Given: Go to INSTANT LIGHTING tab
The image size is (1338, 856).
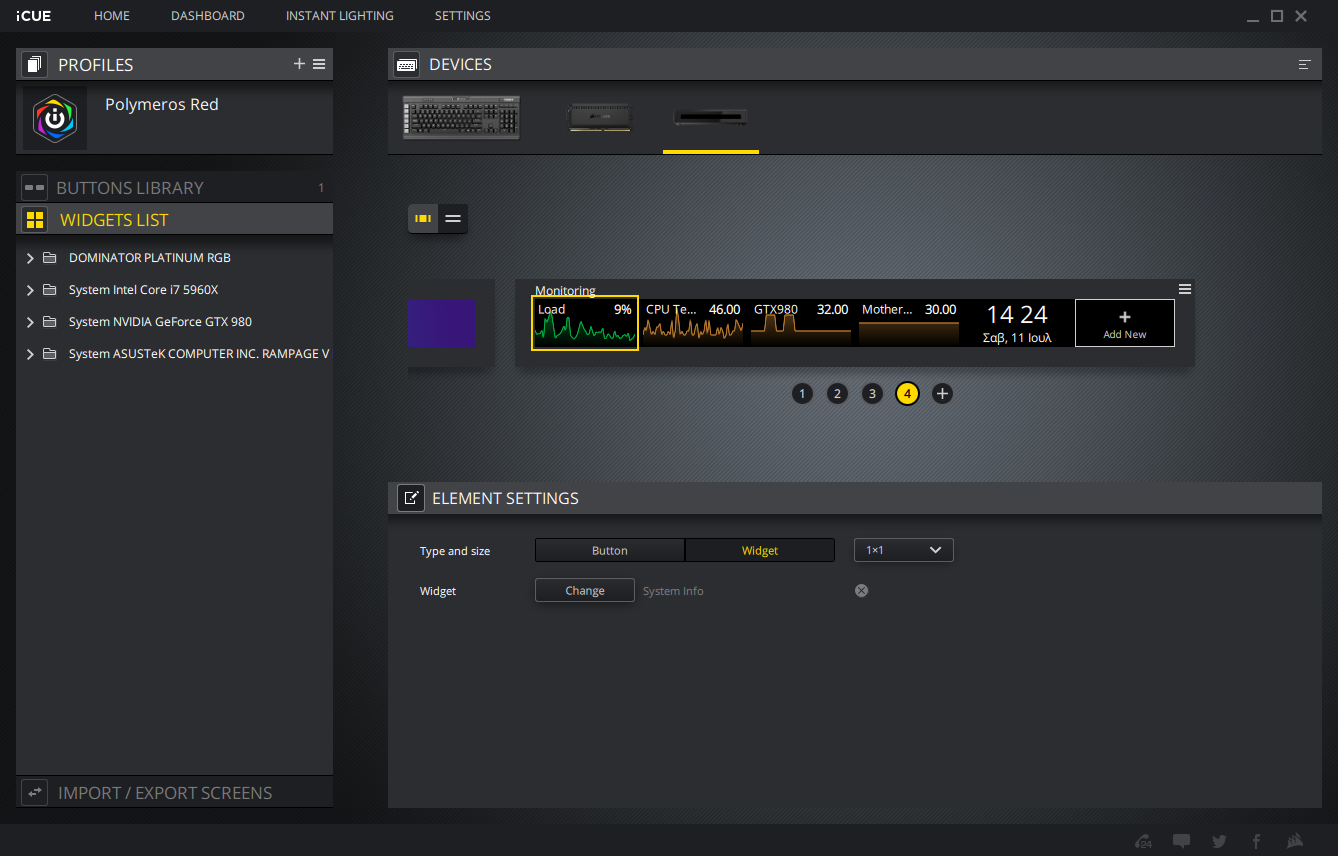Looking at the screenshot, I should click(339, 16).
